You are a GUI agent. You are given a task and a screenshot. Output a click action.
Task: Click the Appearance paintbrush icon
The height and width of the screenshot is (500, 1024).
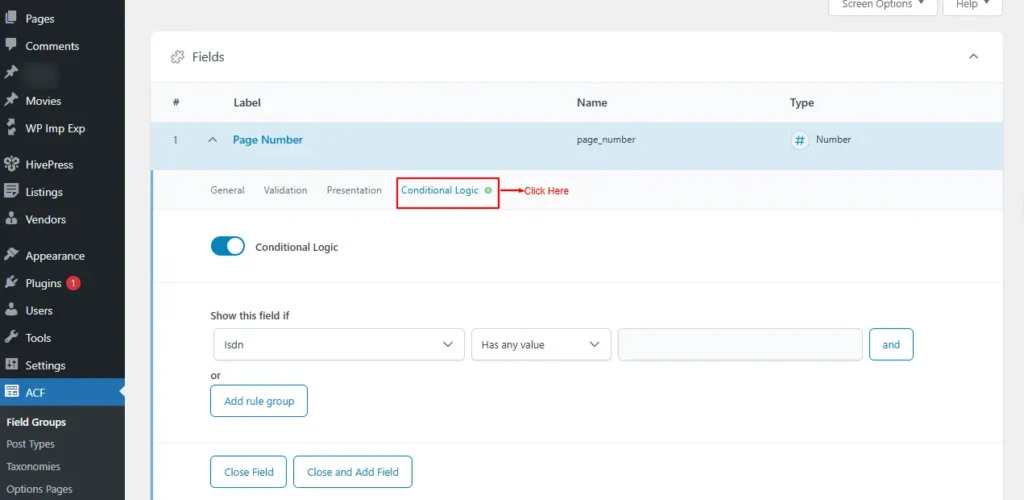pos(11,255)
